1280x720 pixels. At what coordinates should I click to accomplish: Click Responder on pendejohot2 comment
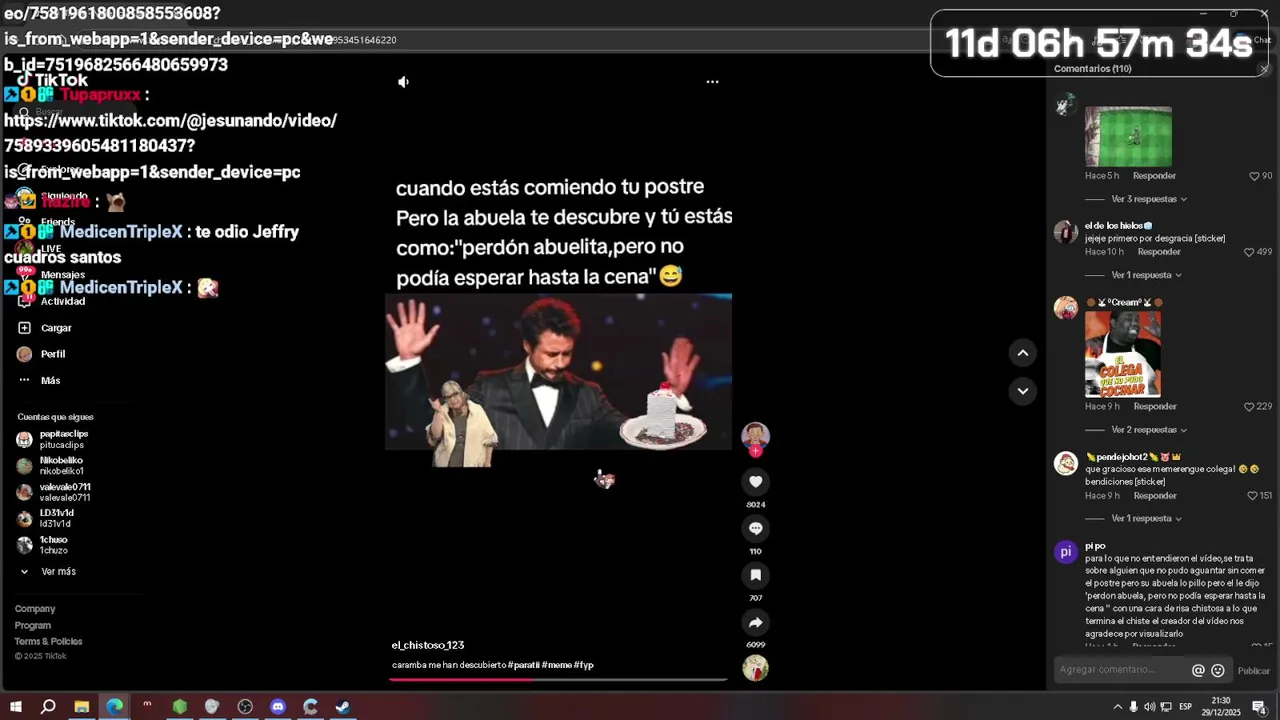[x=1155, y=496]
